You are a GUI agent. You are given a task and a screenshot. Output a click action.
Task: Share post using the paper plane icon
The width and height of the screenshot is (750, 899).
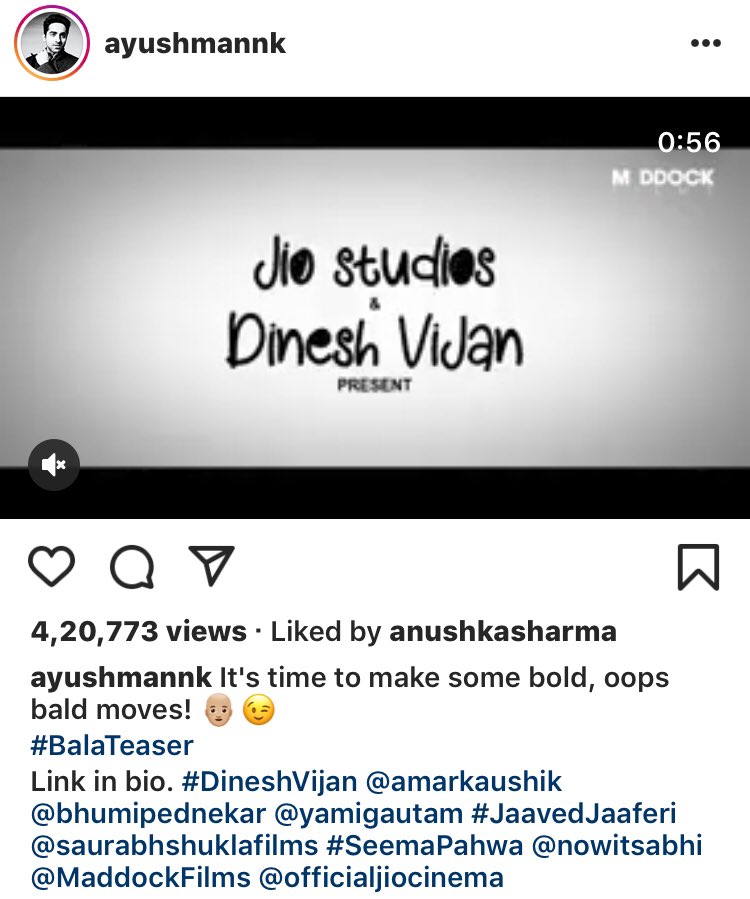click(x=211, y=565)
